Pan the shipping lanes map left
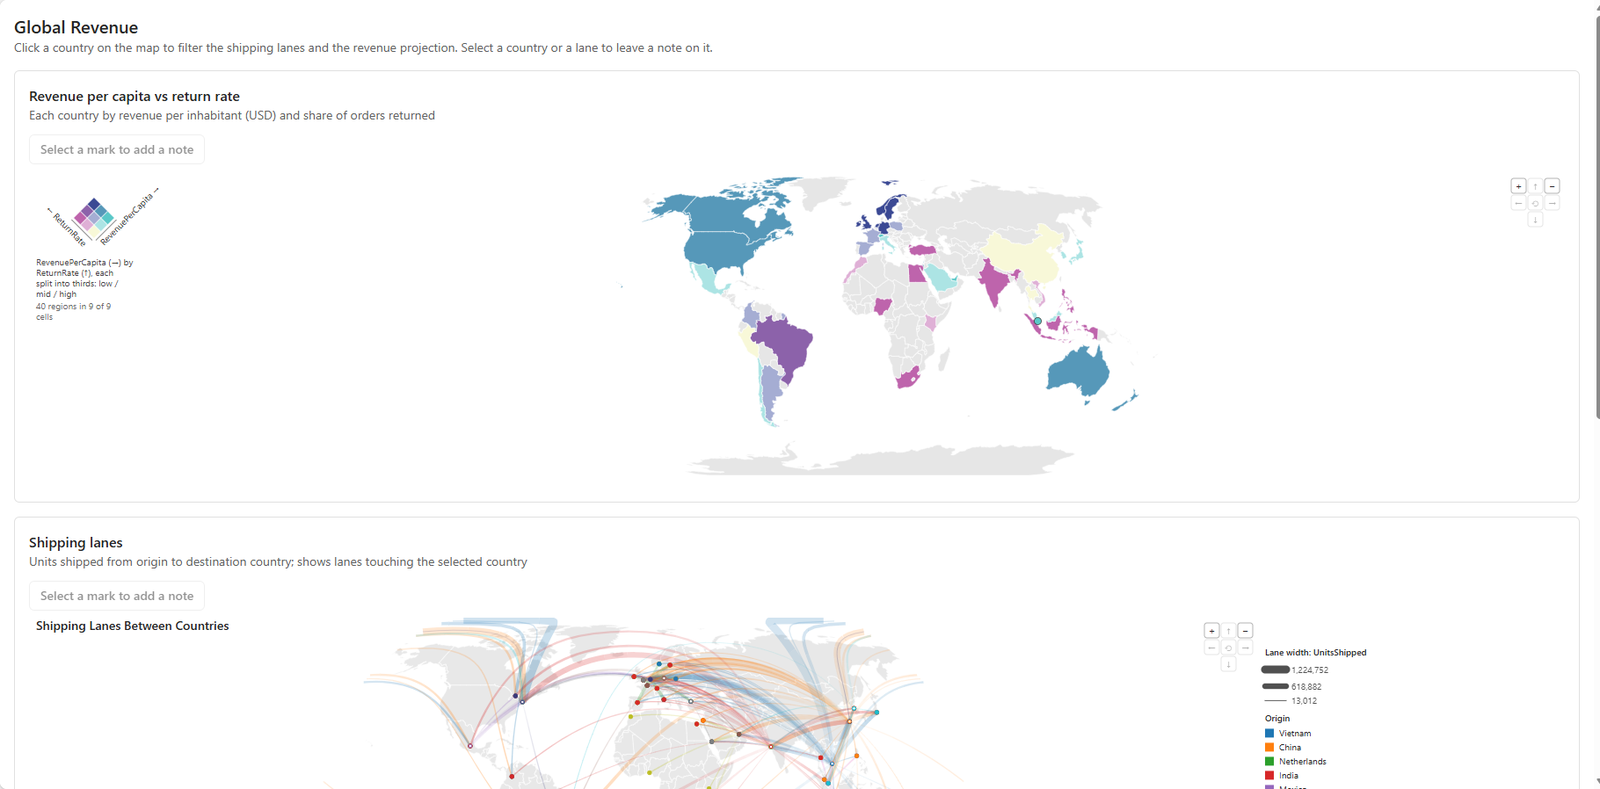This screenshot has height=789, width=1600. coord(1211,648)
